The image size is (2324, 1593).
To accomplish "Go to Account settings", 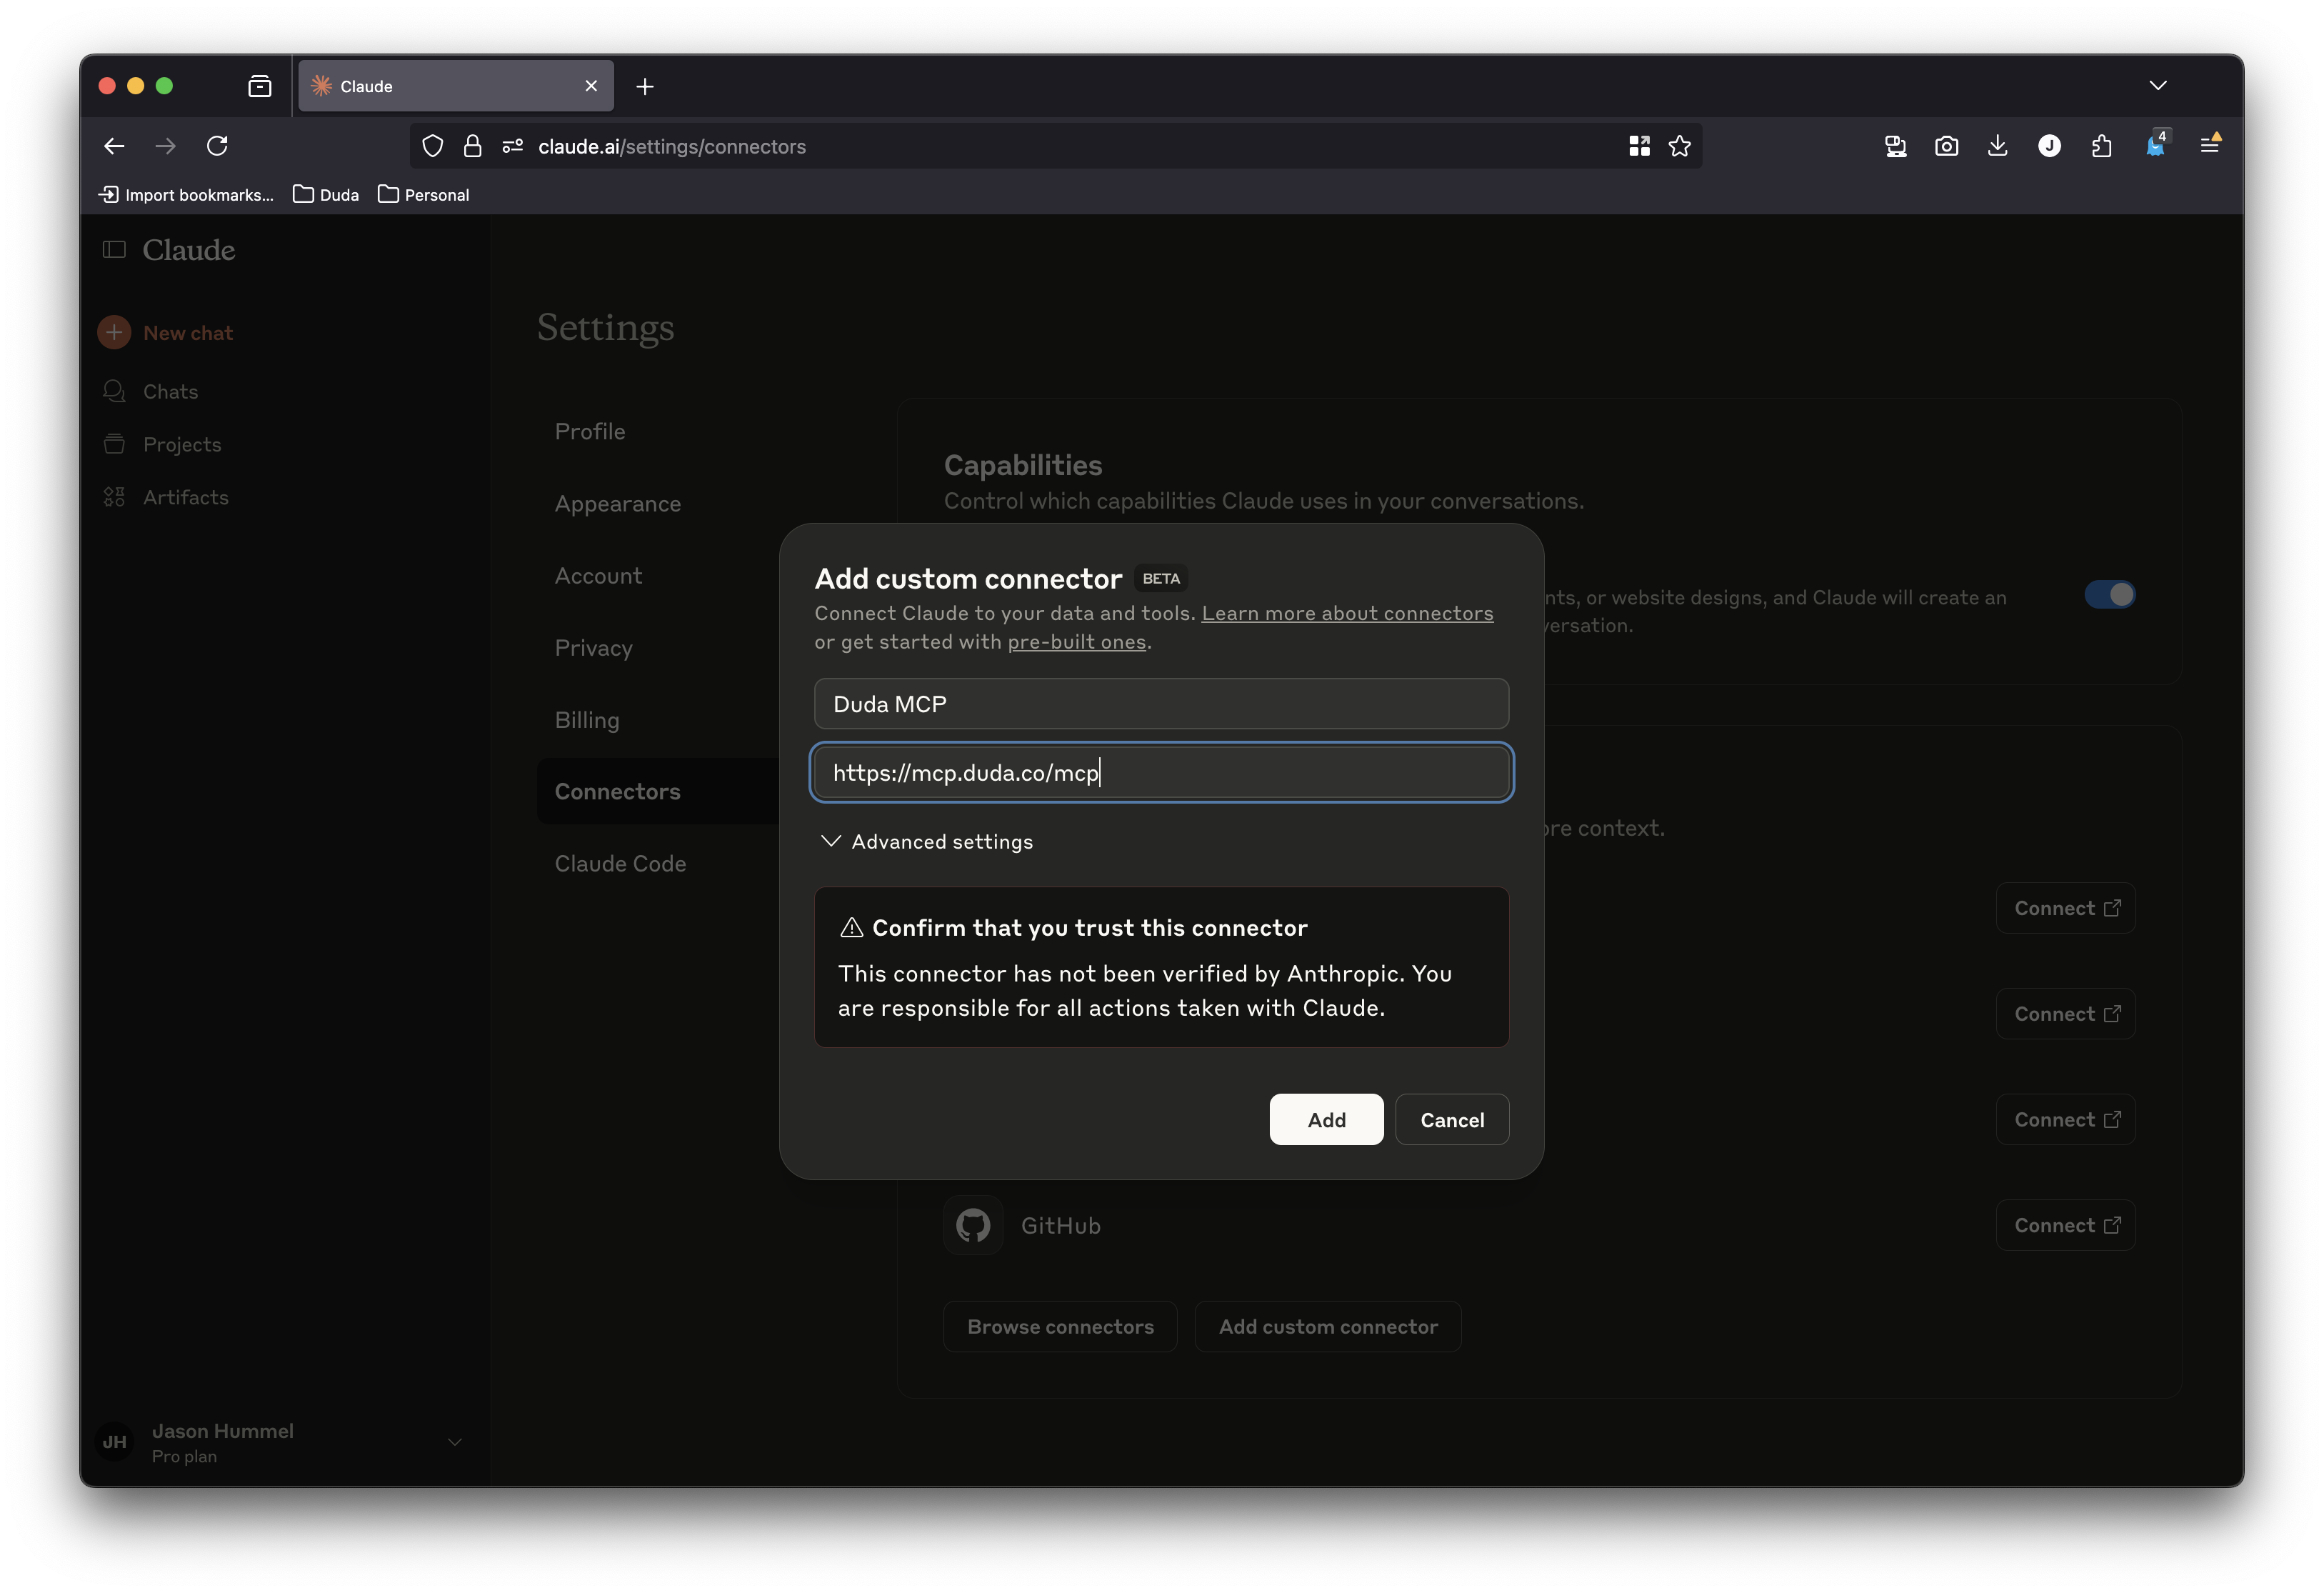I will [x=598, y=575].
